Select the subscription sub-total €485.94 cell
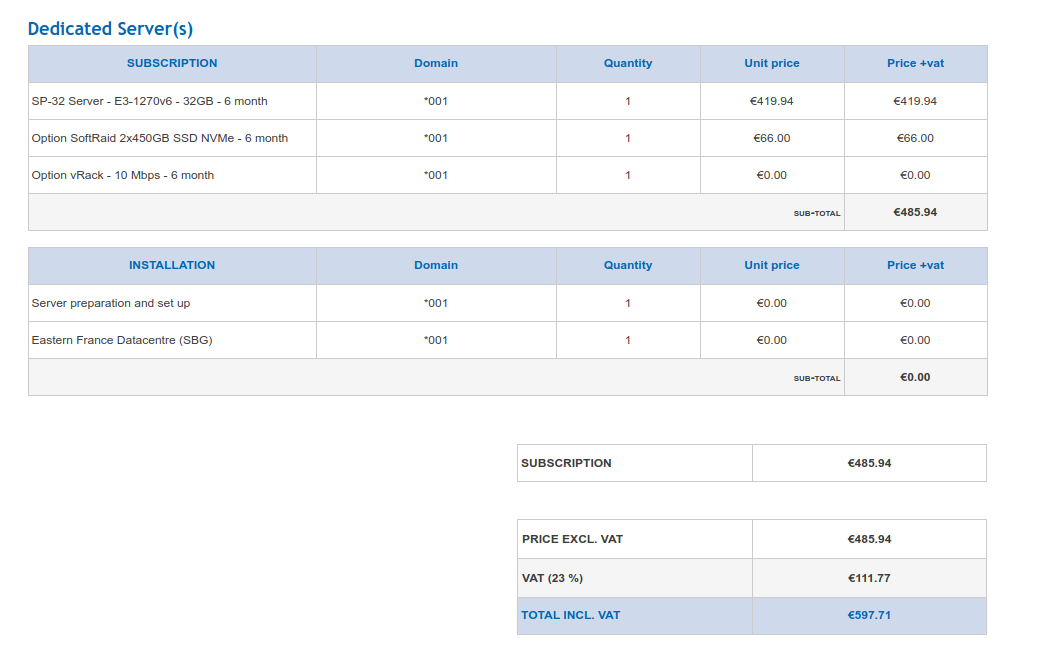Screen dimensions: 1049x668 tap(915, 212)
